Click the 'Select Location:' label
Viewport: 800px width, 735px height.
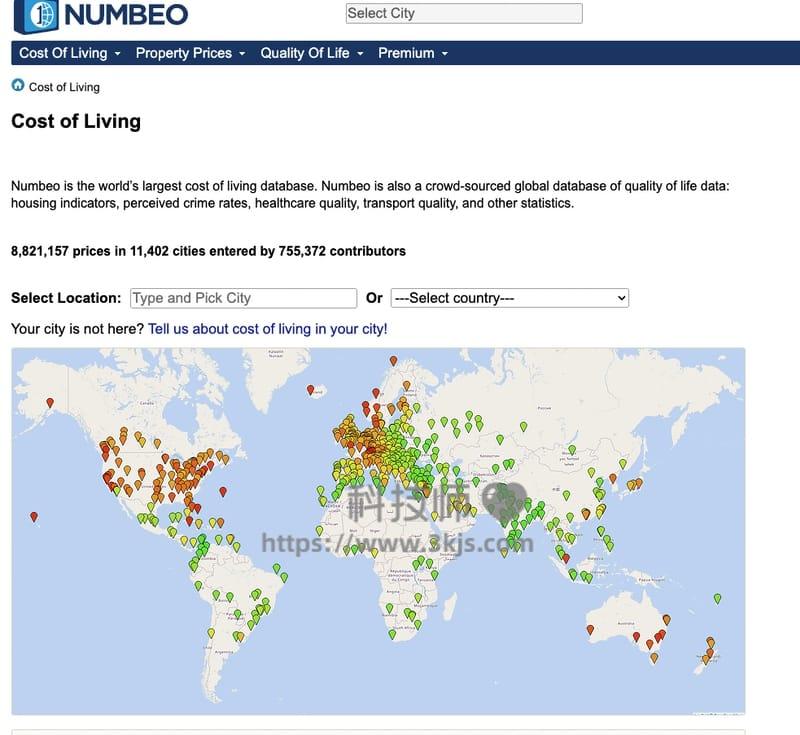click(66, 298)
